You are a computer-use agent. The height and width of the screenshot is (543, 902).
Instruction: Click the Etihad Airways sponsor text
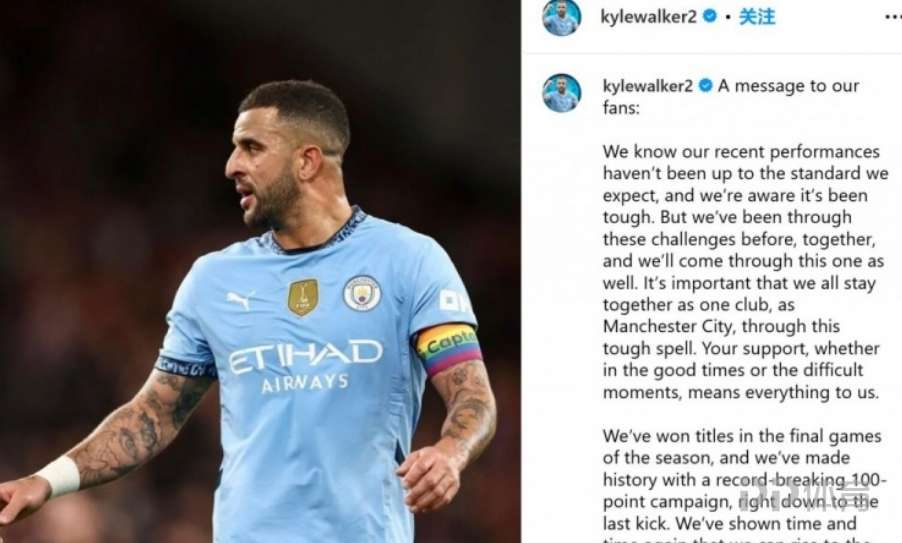point(305,366)
